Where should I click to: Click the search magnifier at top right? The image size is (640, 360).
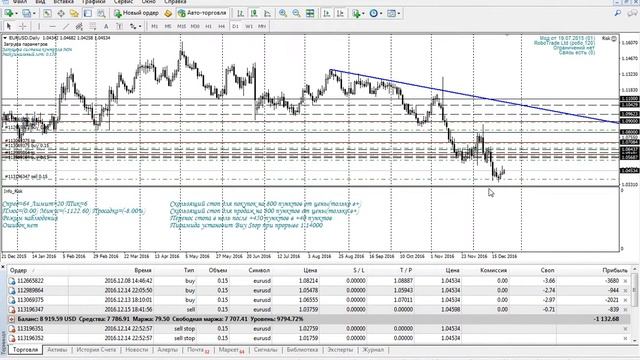[x=618, y=13]
